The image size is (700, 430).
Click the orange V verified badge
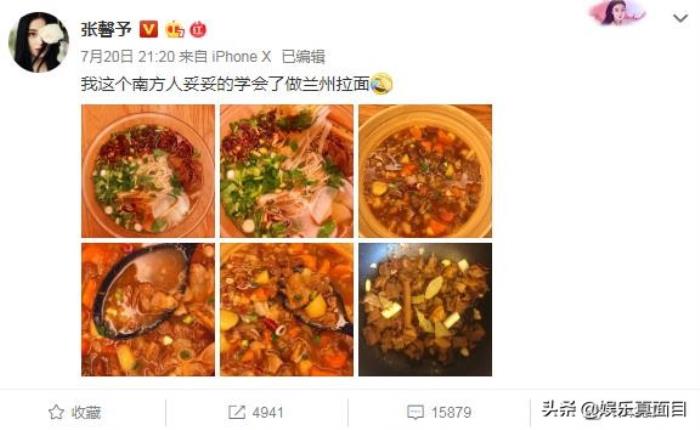click(149, 29)
